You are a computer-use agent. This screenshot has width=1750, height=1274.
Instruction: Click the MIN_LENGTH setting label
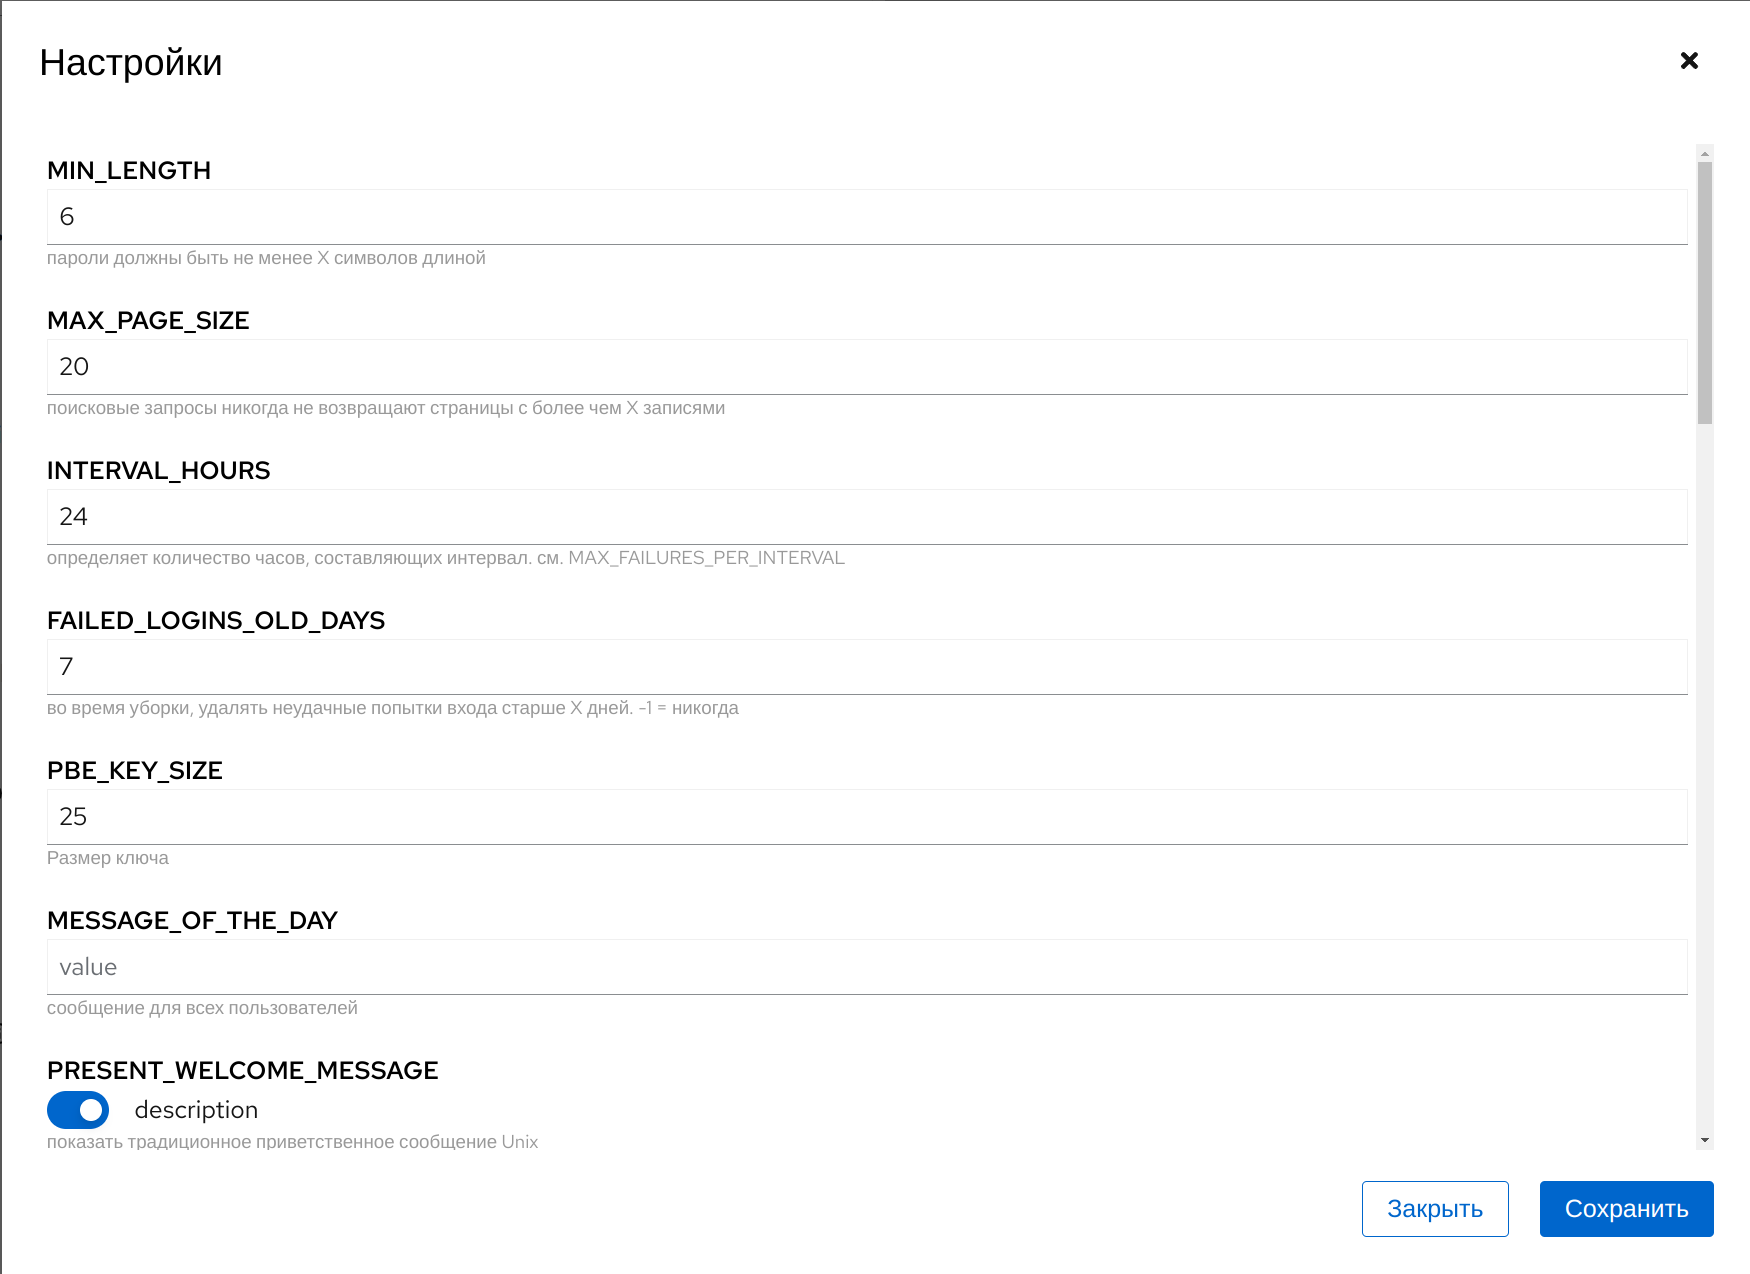(129, 171)
